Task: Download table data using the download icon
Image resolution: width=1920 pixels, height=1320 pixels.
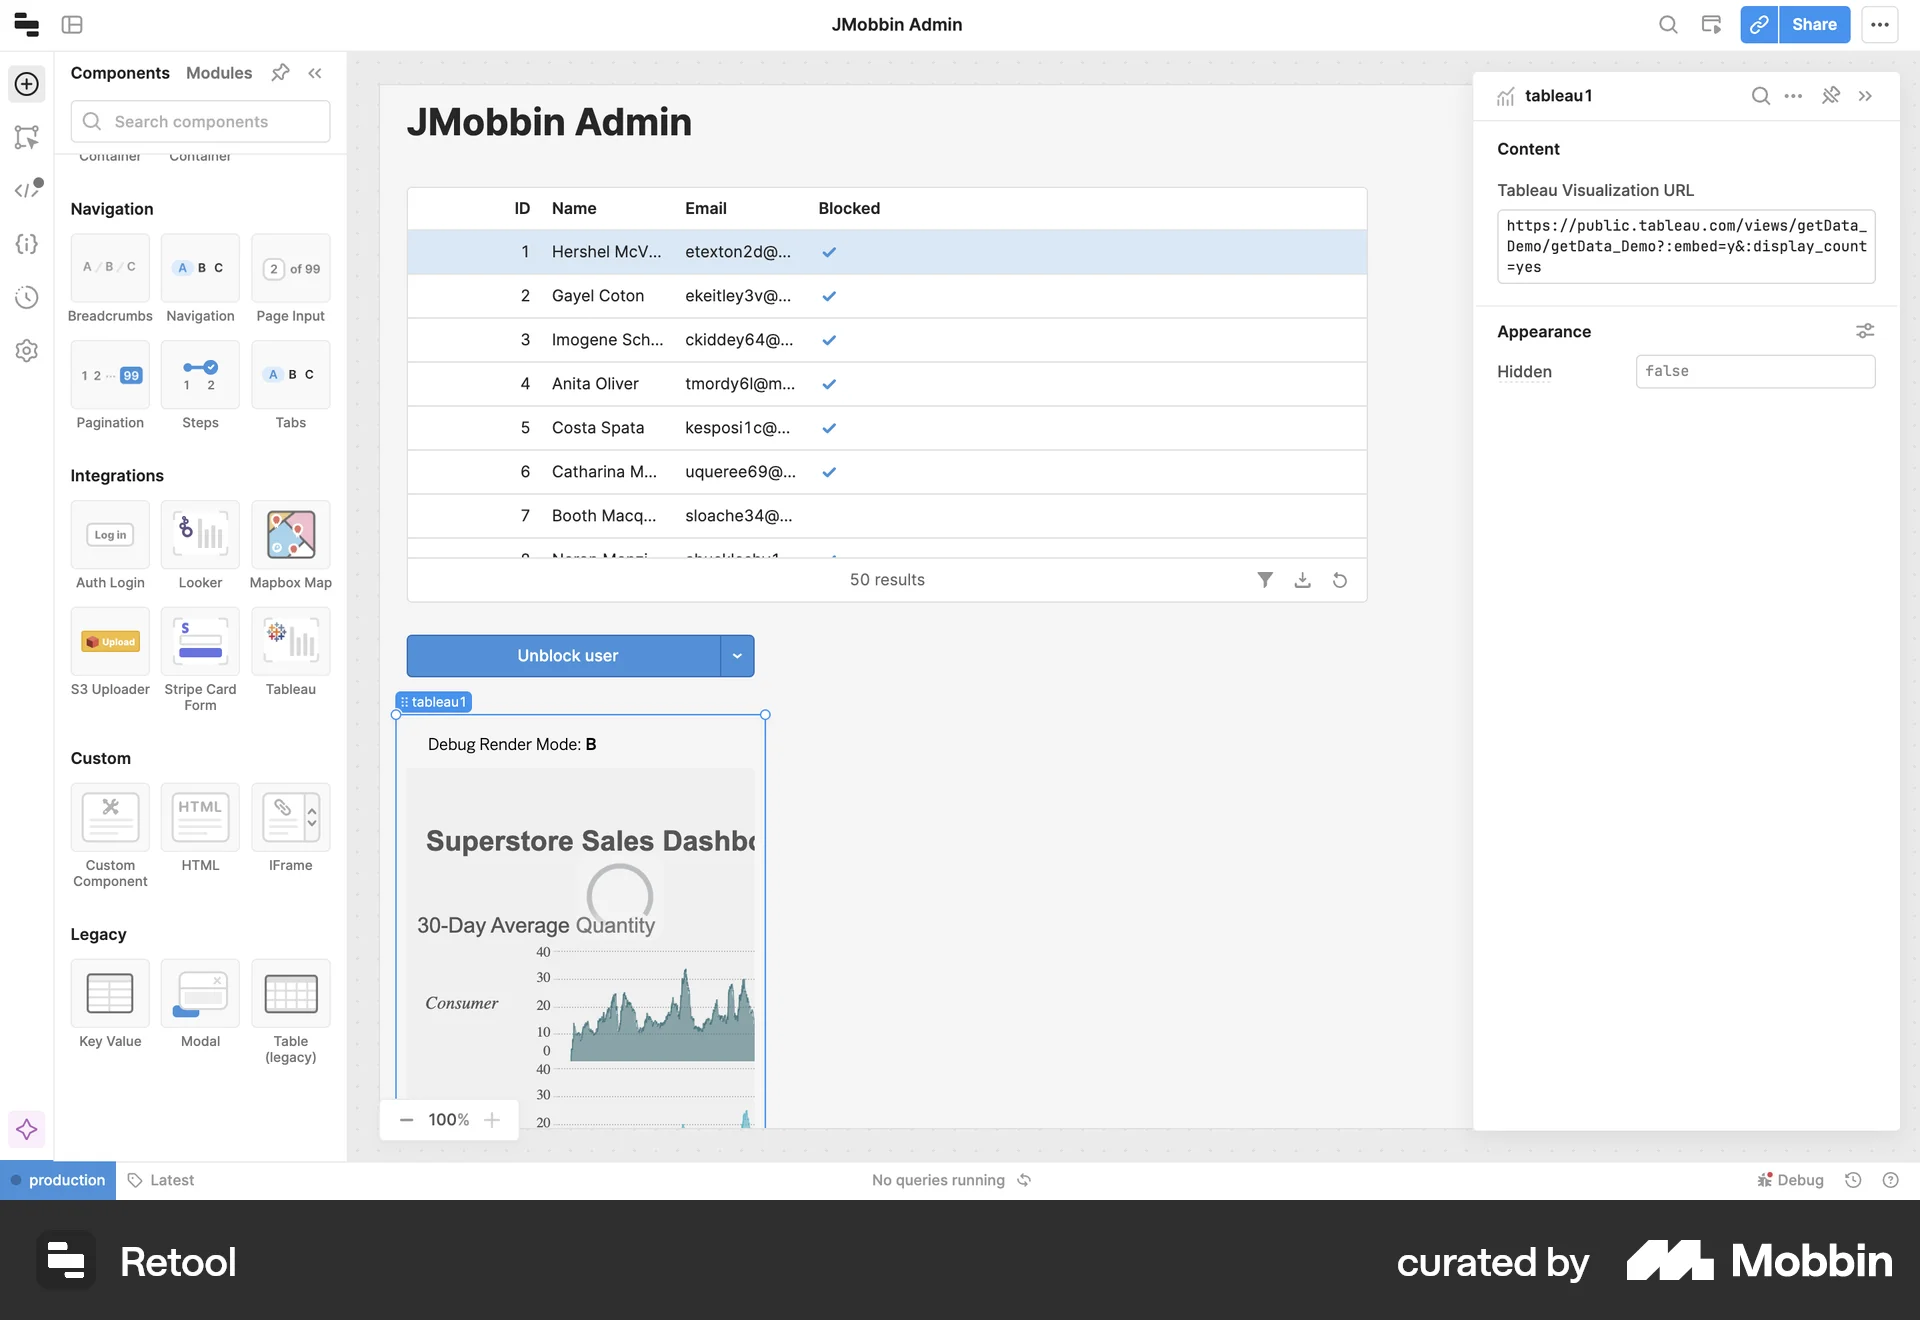Action: [x=1302, y=580]
